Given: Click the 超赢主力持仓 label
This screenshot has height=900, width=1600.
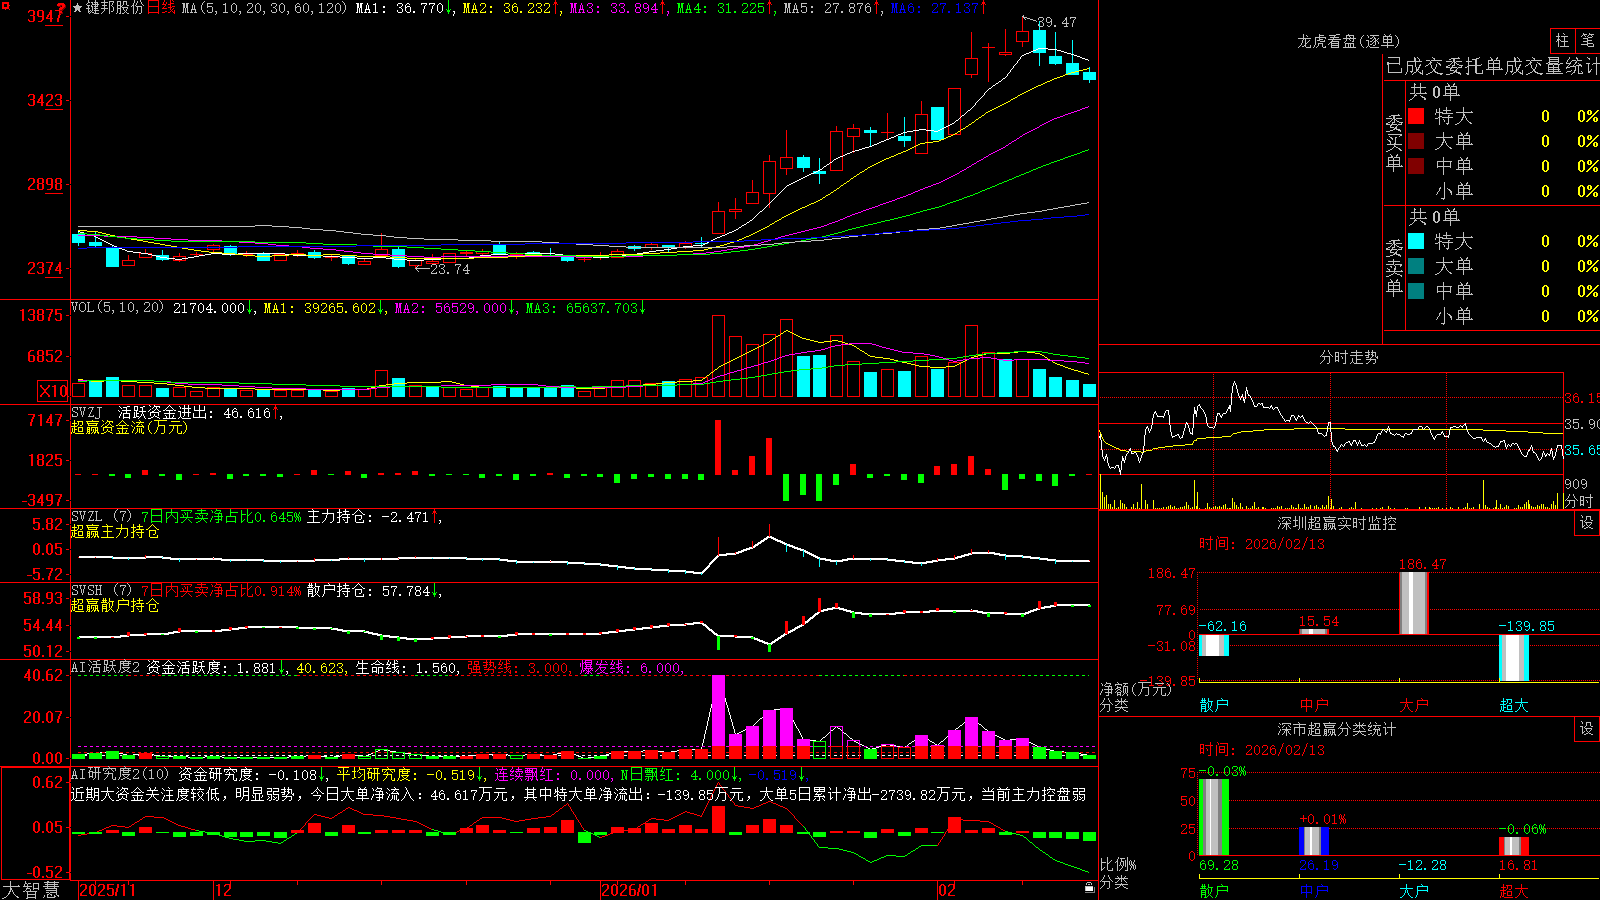Looking at the screenshot, I should point(115,531).
